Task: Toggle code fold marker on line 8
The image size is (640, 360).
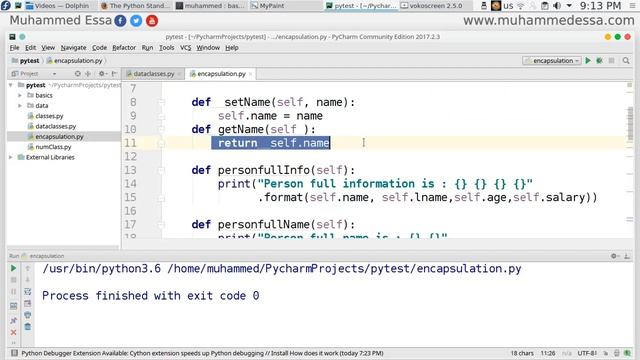Action: tap(161, 102)
